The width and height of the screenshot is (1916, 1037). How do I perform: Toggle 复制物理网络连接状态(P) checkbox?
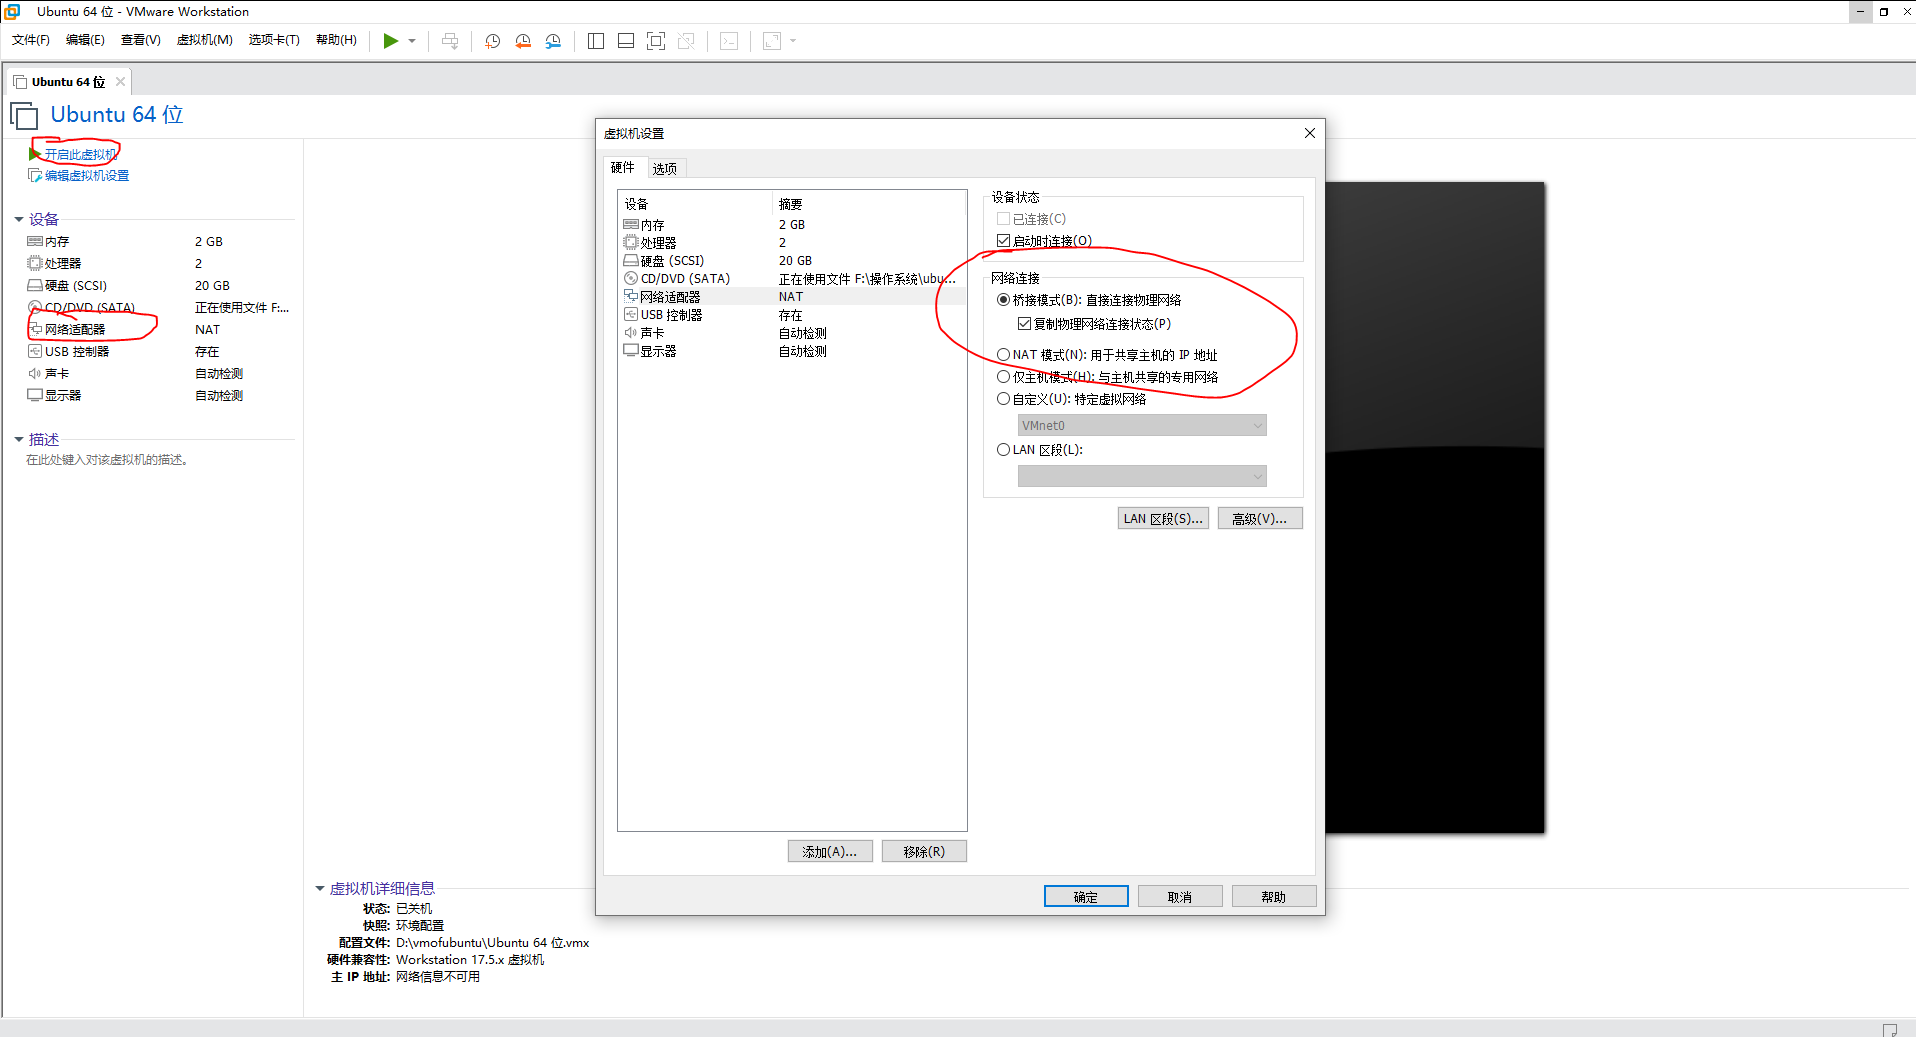(x=1024, y=324)
